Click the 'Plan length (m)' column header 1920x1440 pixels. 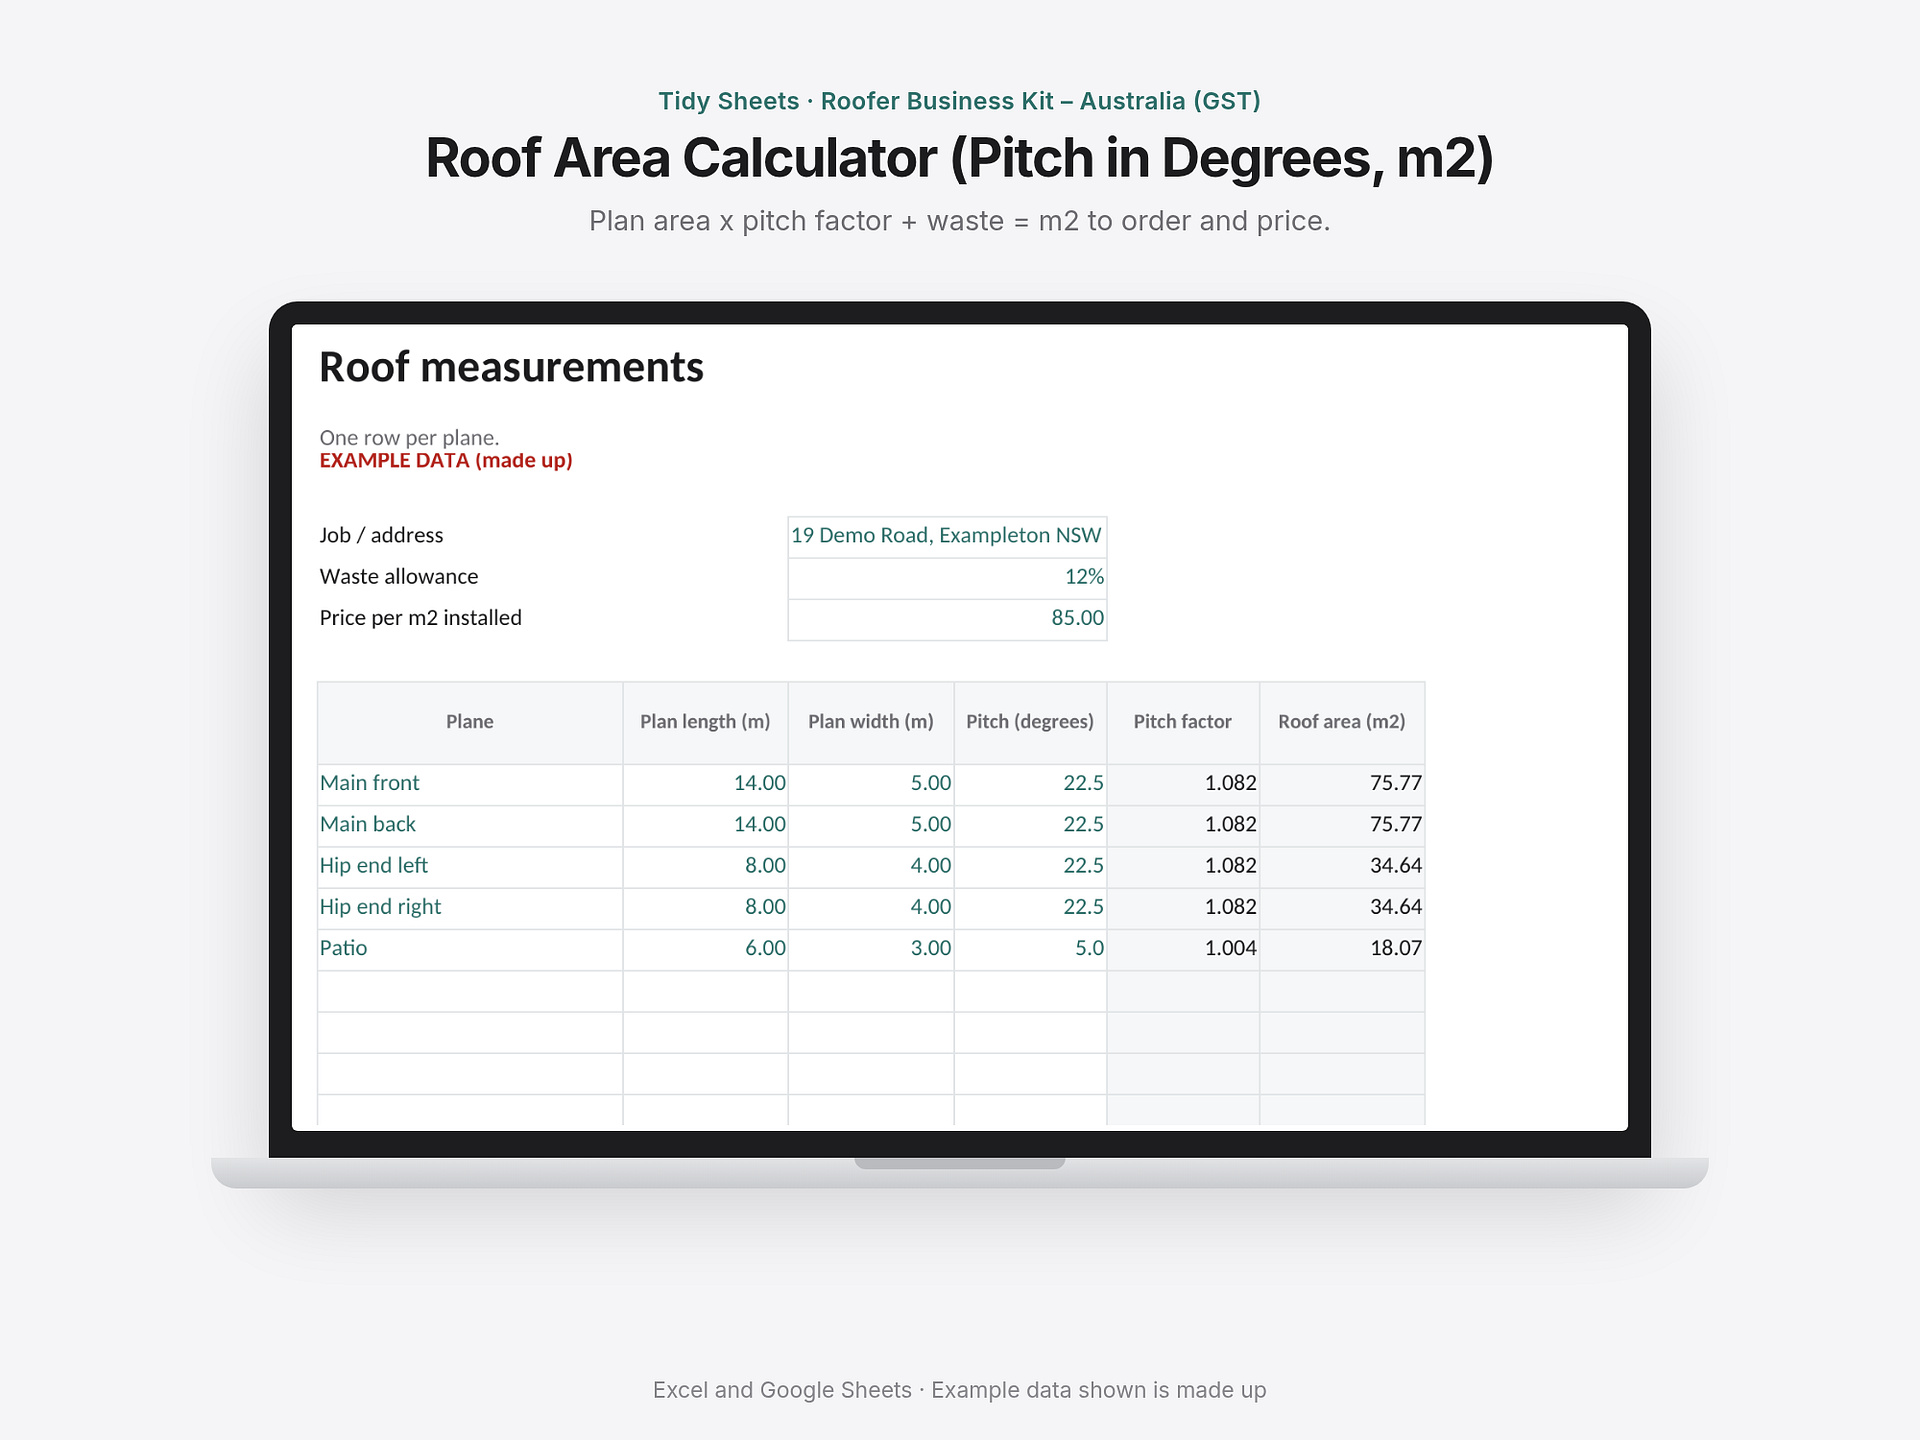(x=705, y=723)
